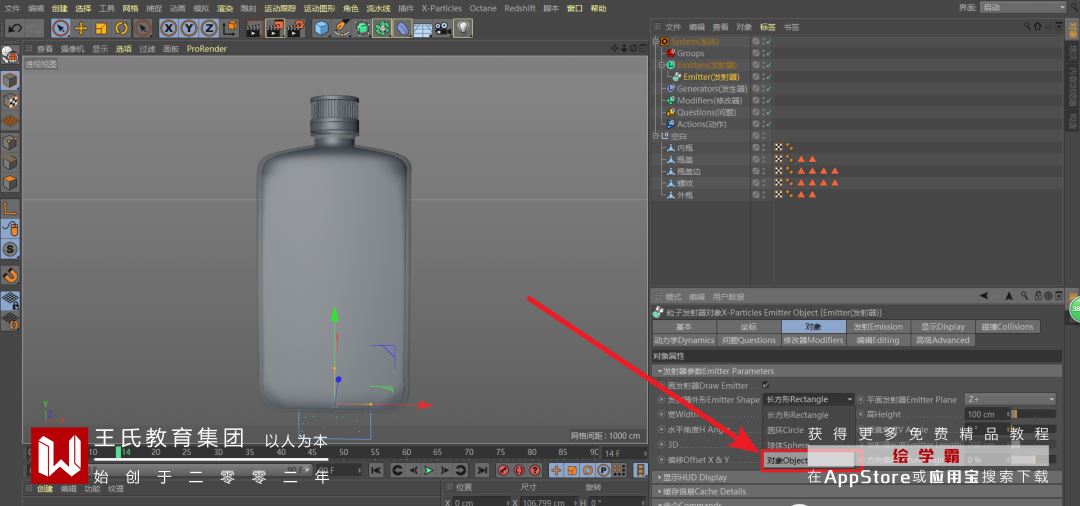Image resolution: width=1080 pixels, height=506 pixels.
Task: Expand 显示HUD Display section
Action: pyautogui.click(x=660, y=477)
